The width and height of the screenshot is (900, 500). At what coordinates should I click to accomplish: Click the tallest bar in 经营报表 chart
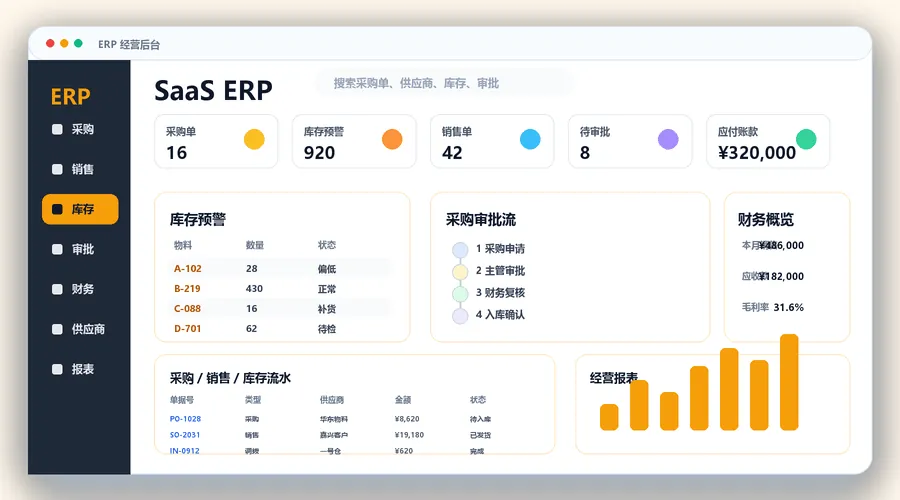click(x=789, y=382)
